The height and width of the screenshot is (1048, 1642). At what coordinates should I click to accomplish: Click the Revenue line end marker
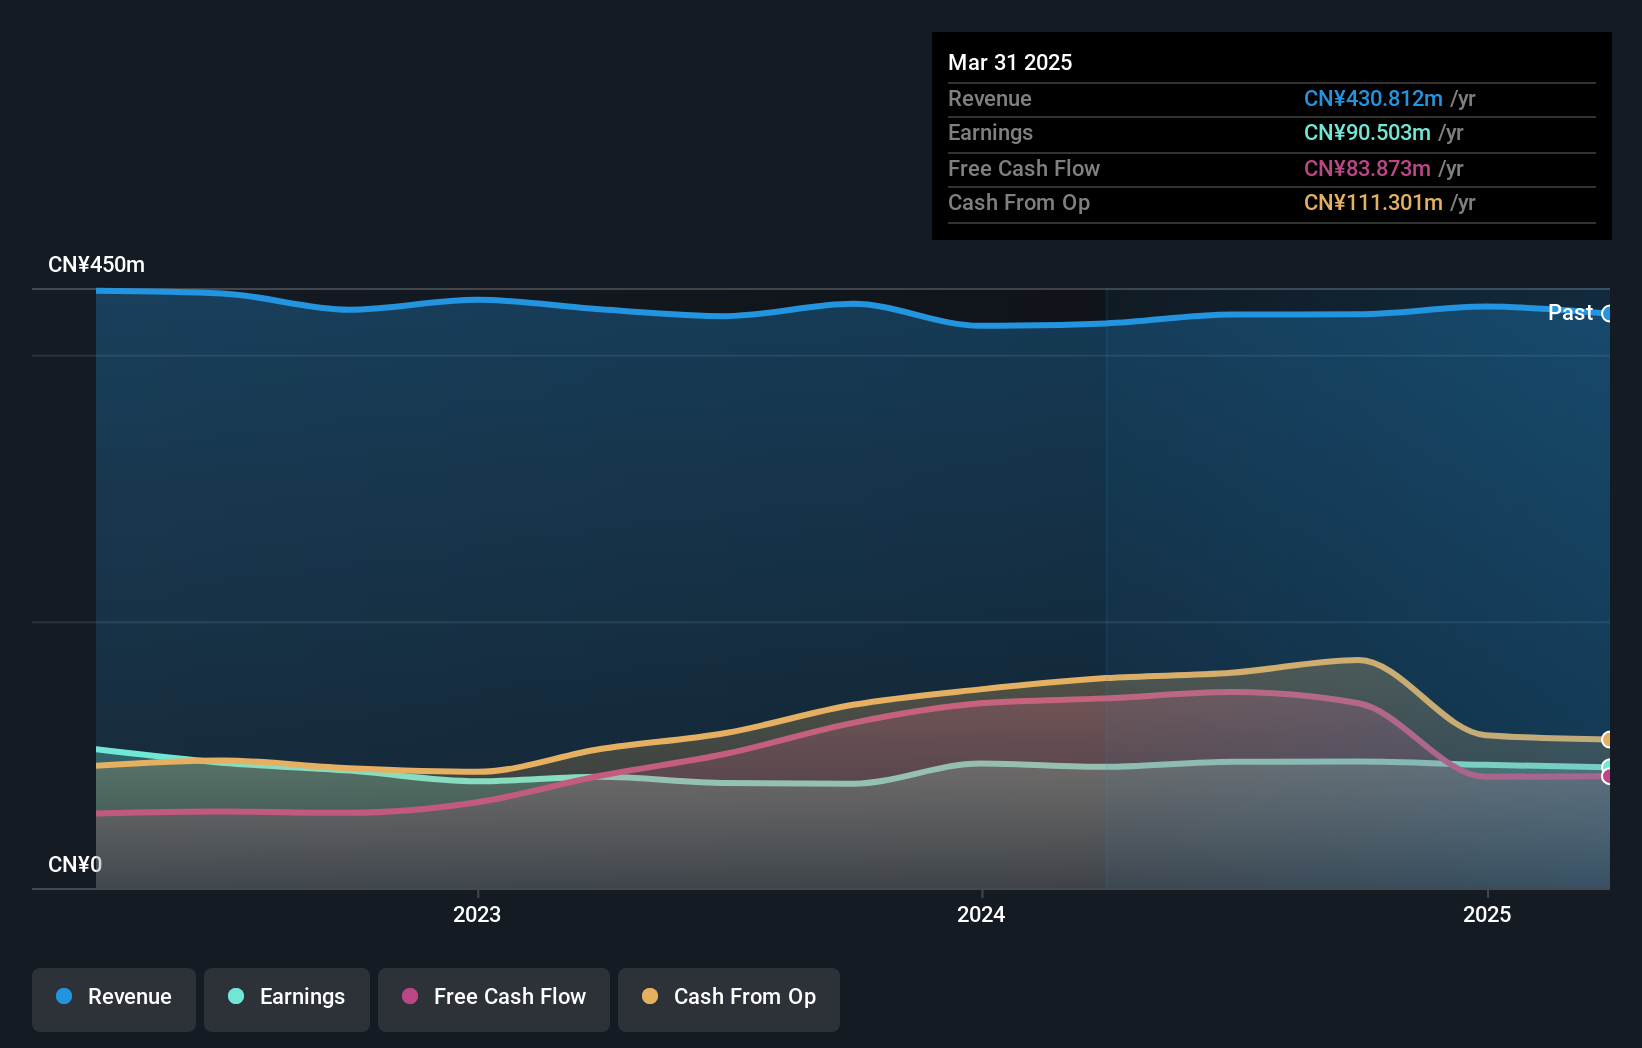[x=1608, y=314]
